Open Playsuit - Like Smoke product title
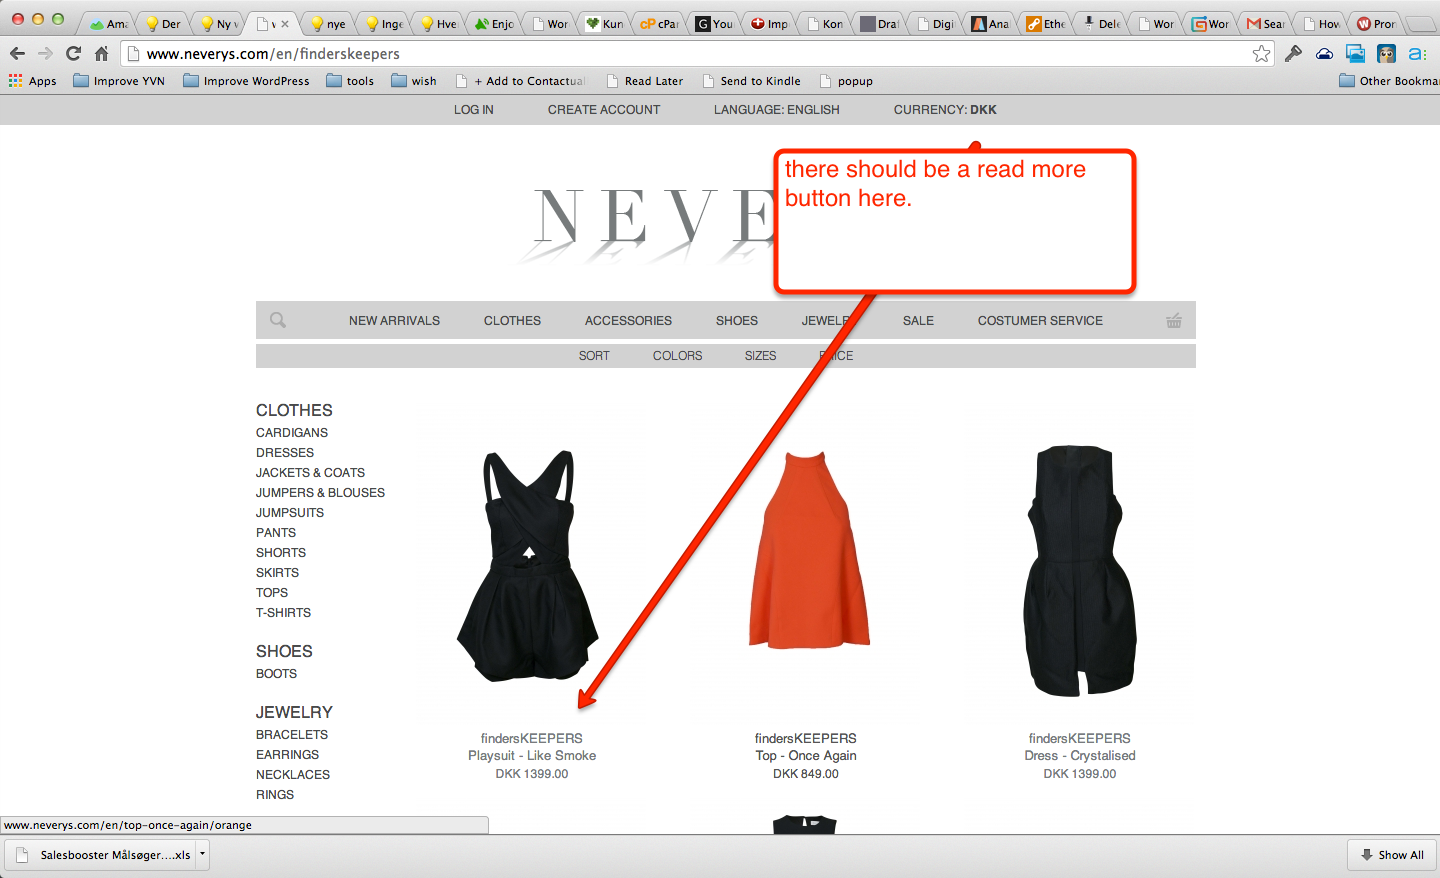Image resolution: width=1440 pixels, height=878 pixels. 532,756
